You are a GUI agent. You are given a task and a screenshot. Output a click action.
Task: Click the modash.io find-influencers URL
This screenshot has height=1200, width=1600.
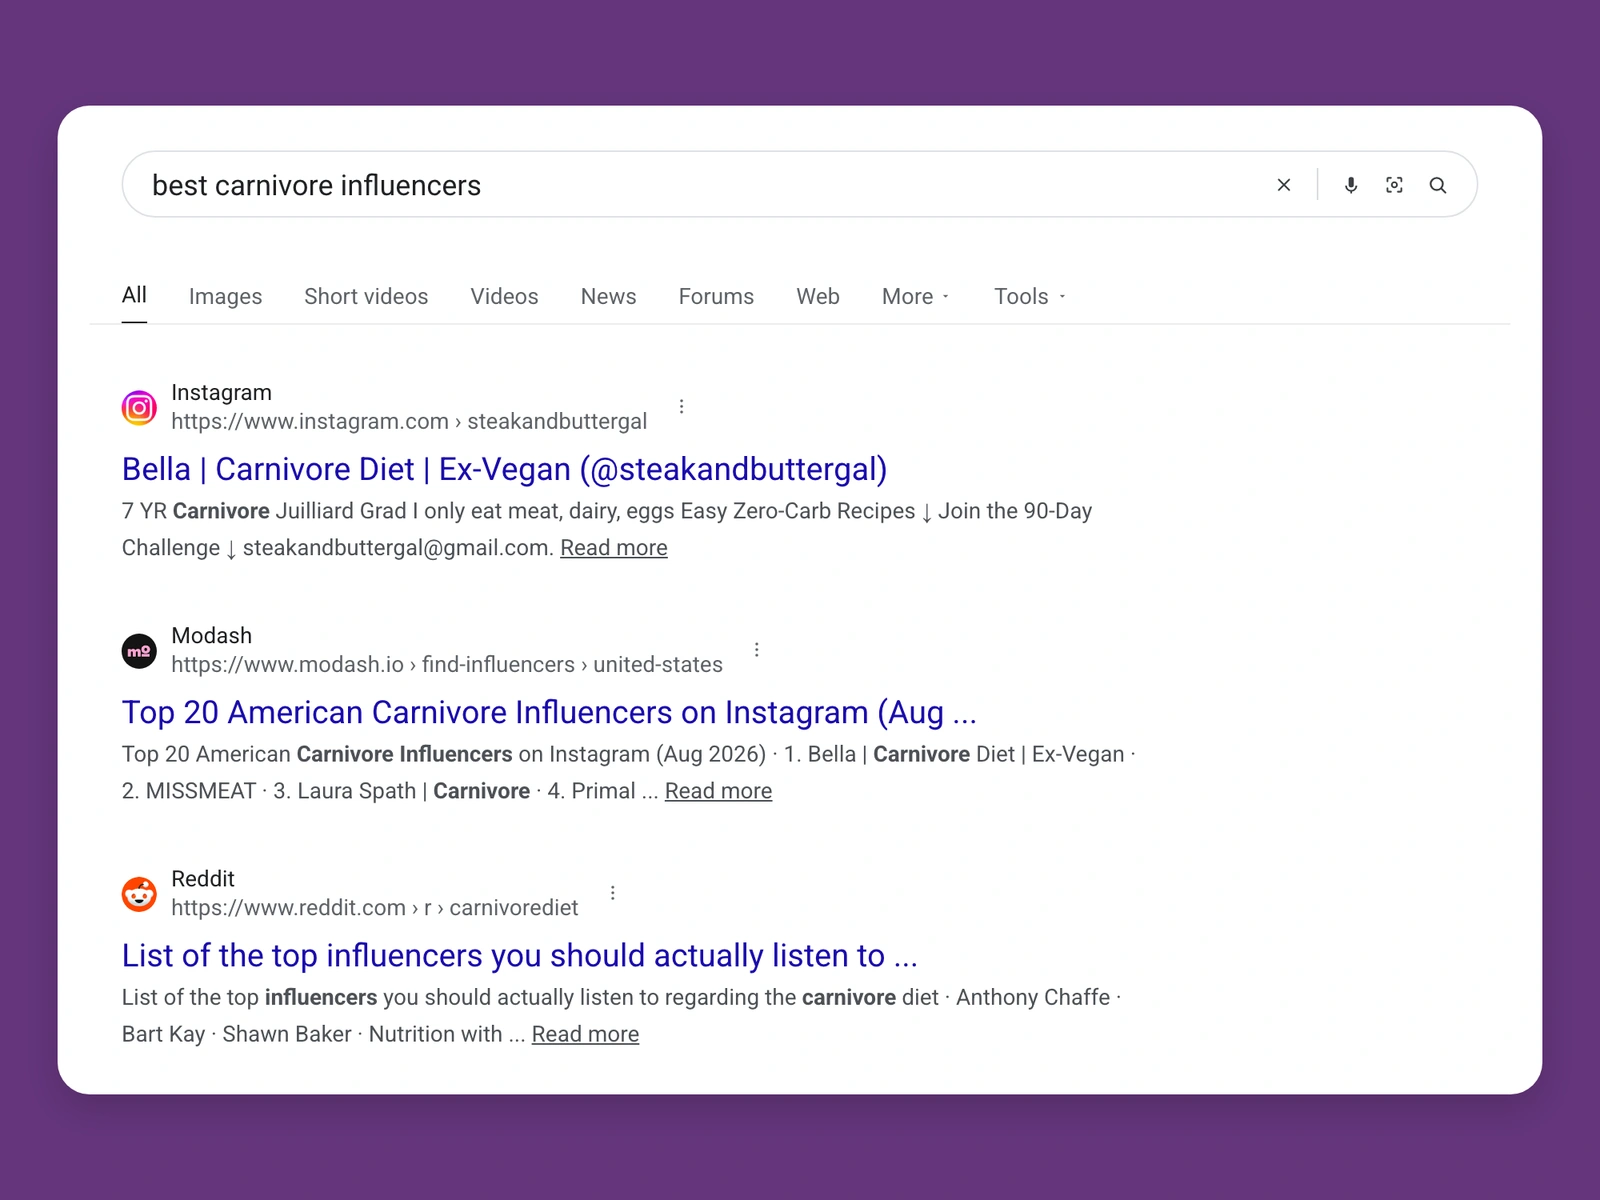(447, 664)
